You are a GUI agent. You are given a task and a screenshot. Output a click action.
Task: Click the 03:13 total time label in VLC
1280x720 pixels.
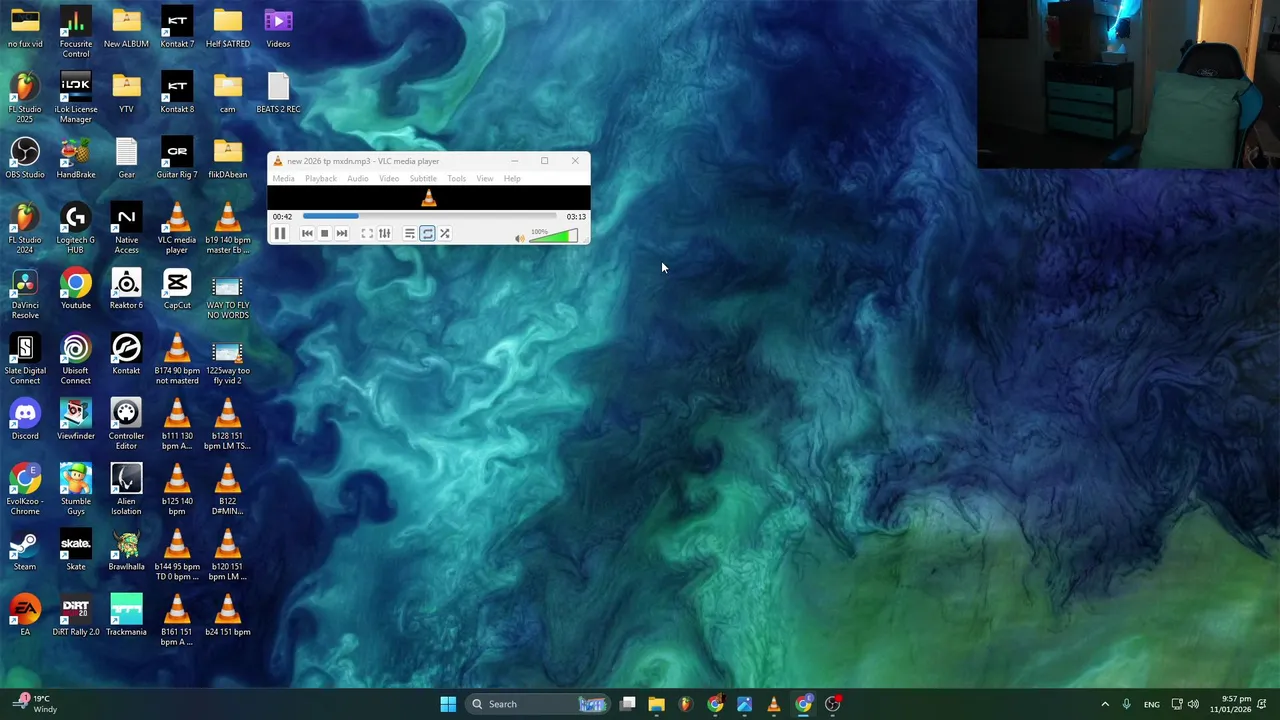(576, 216)
